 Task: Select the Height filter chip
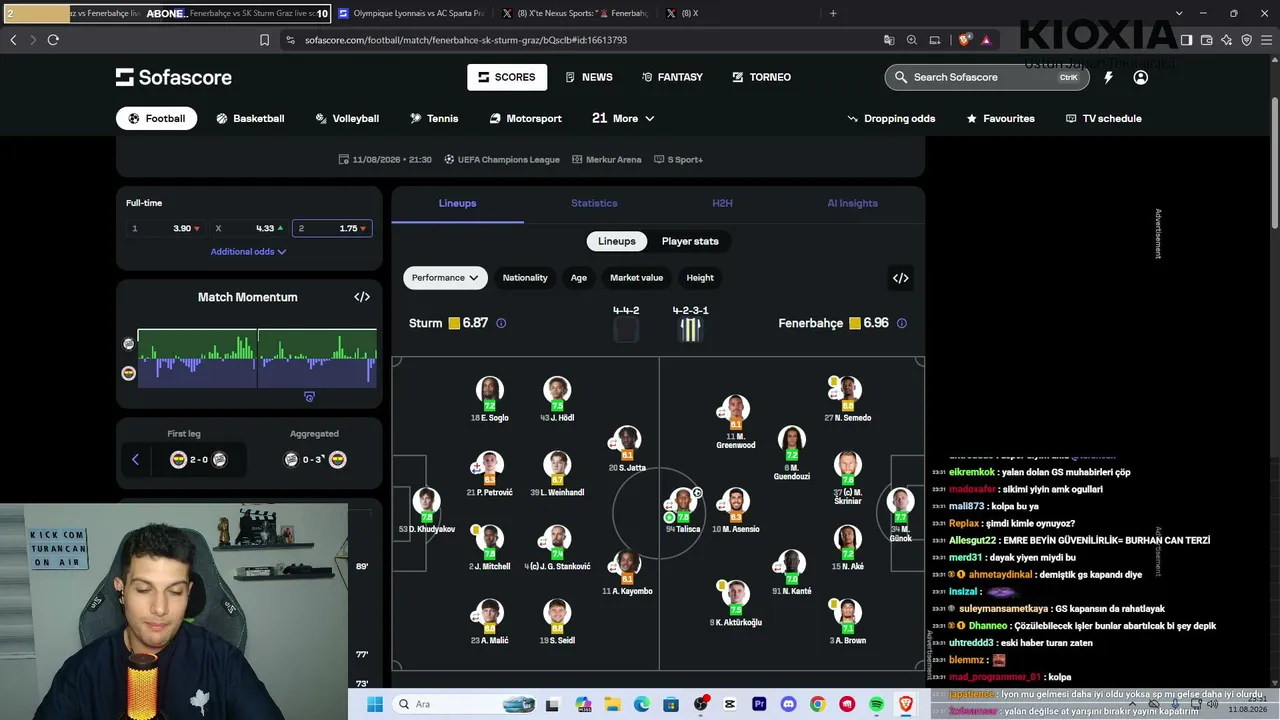(x=700, y=278)
